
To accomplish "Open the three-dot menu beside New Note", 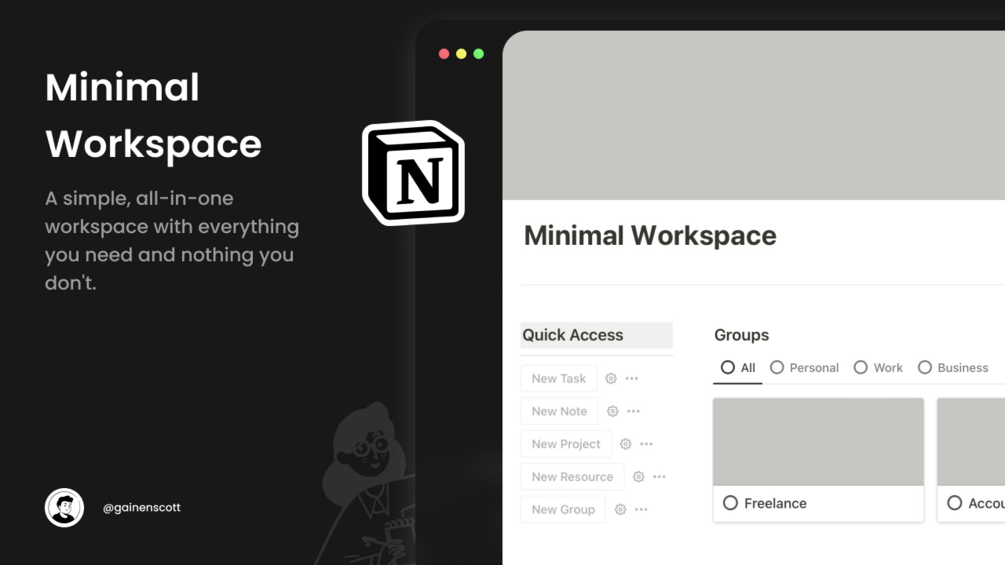I will pos(634,411).
